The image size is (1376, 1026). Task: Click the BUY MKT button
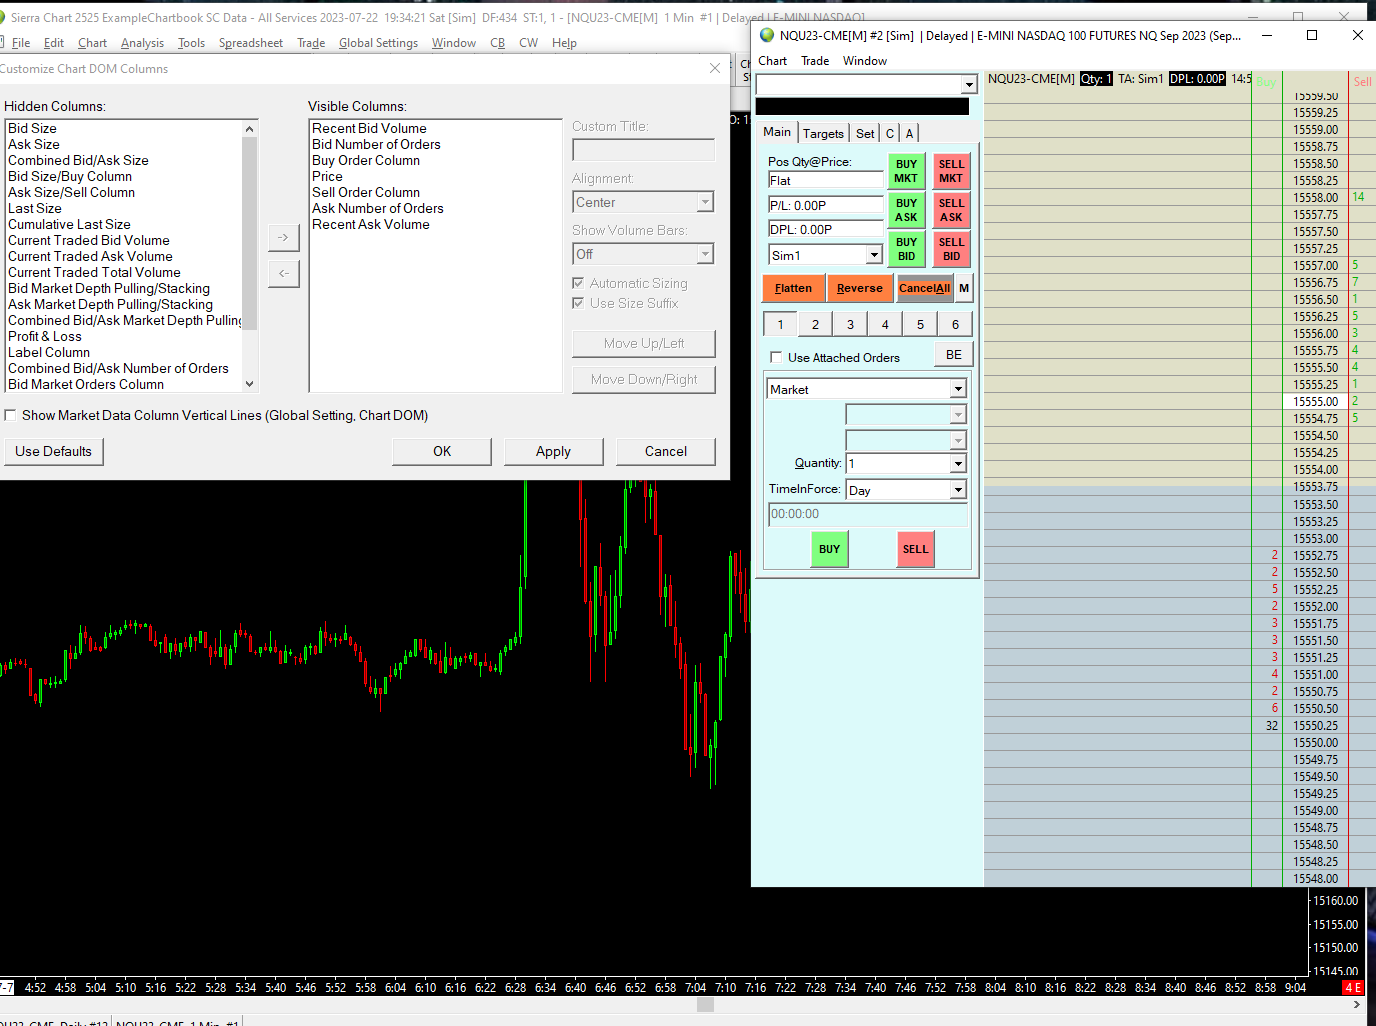[x=906, y=171]
